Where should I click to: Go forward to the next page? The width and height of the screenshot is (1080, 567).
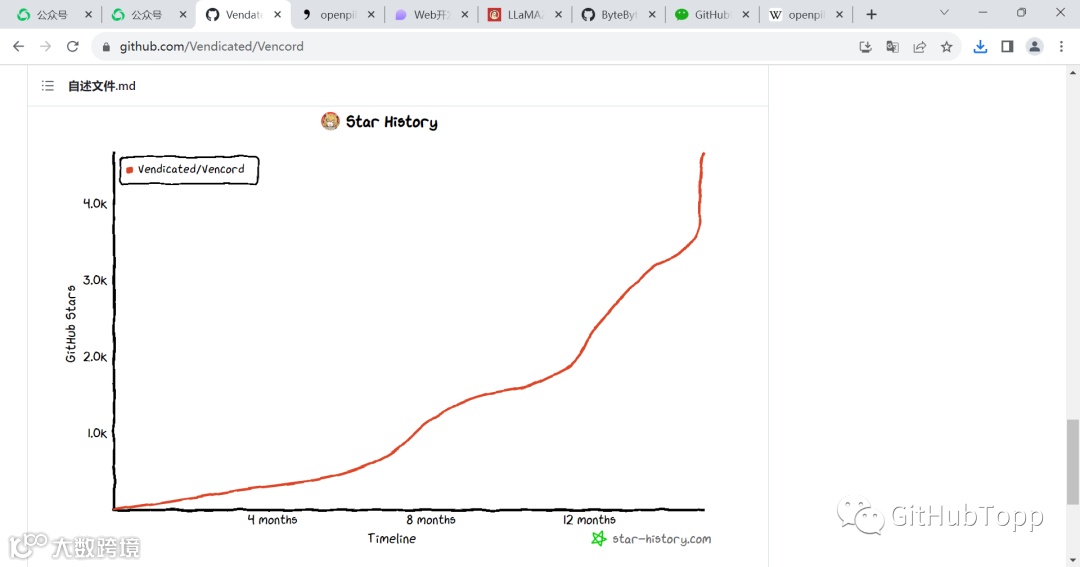coord(45,46)
